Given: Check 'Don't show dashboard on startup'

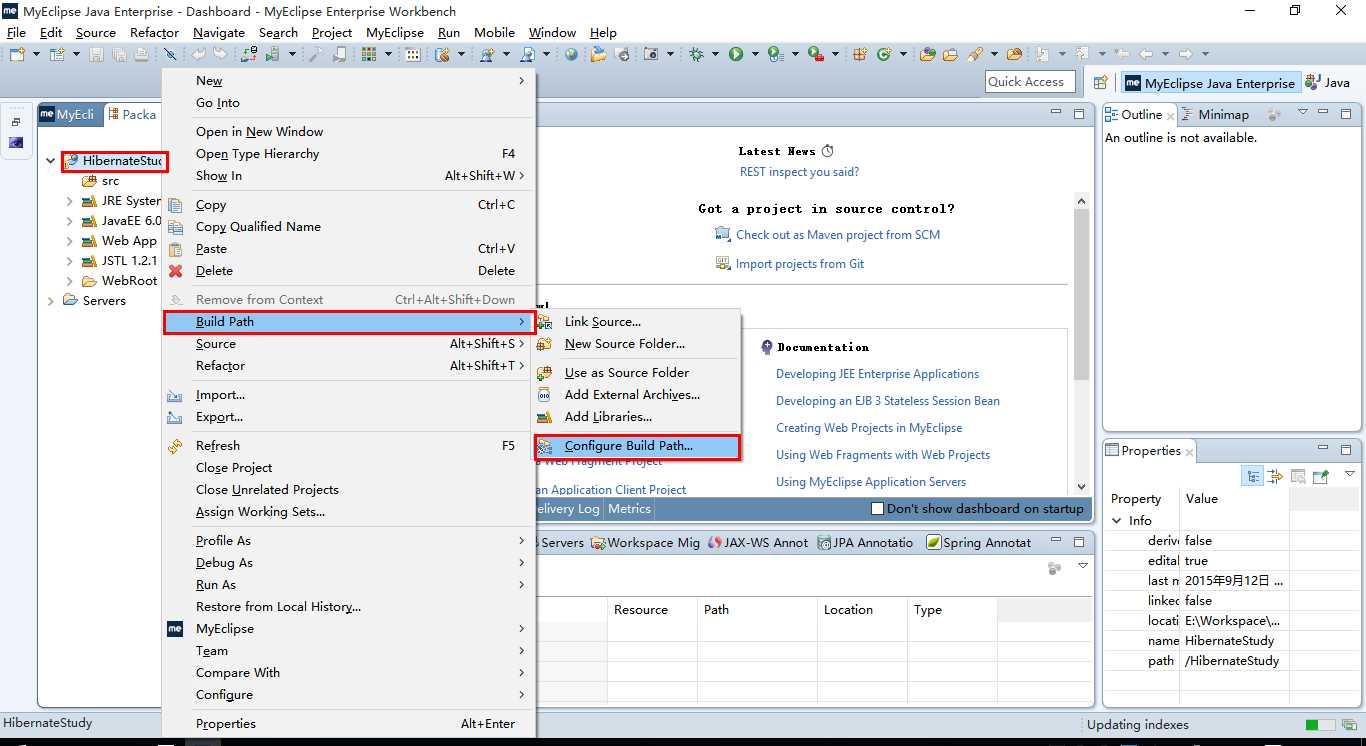Looking at the screenshot, I should pyautogui.click(x=877, y=509).
